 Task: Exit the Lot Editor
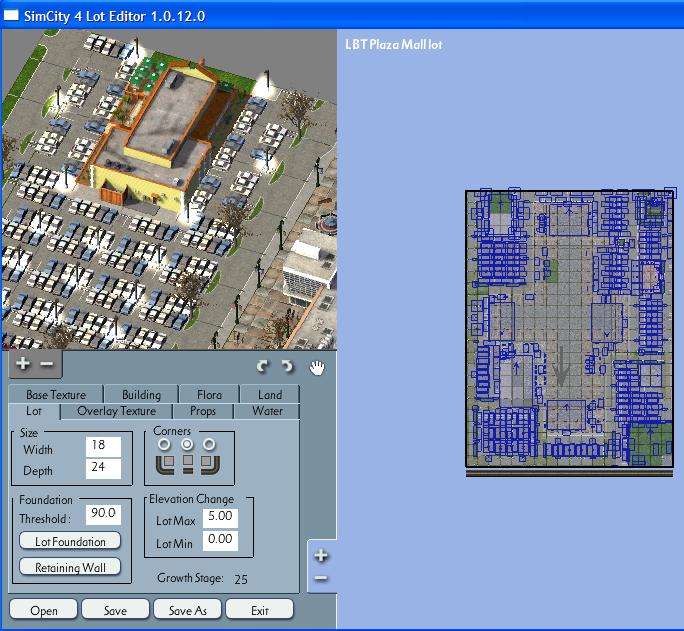(260, 610)
